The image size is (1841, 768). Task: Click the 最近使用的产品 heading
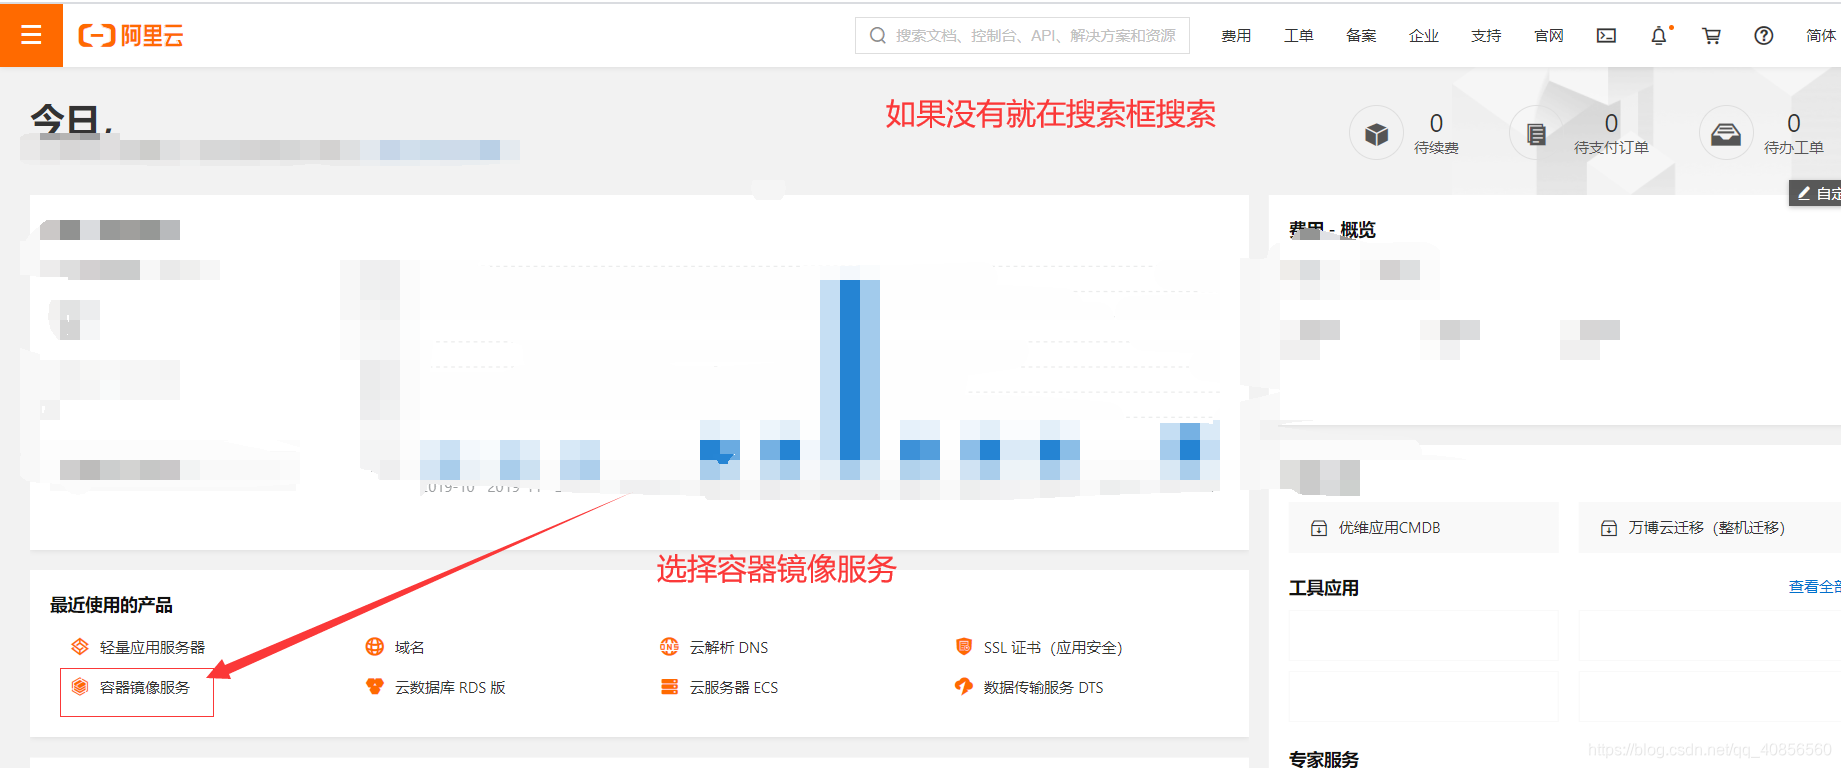tap(111, 605)
